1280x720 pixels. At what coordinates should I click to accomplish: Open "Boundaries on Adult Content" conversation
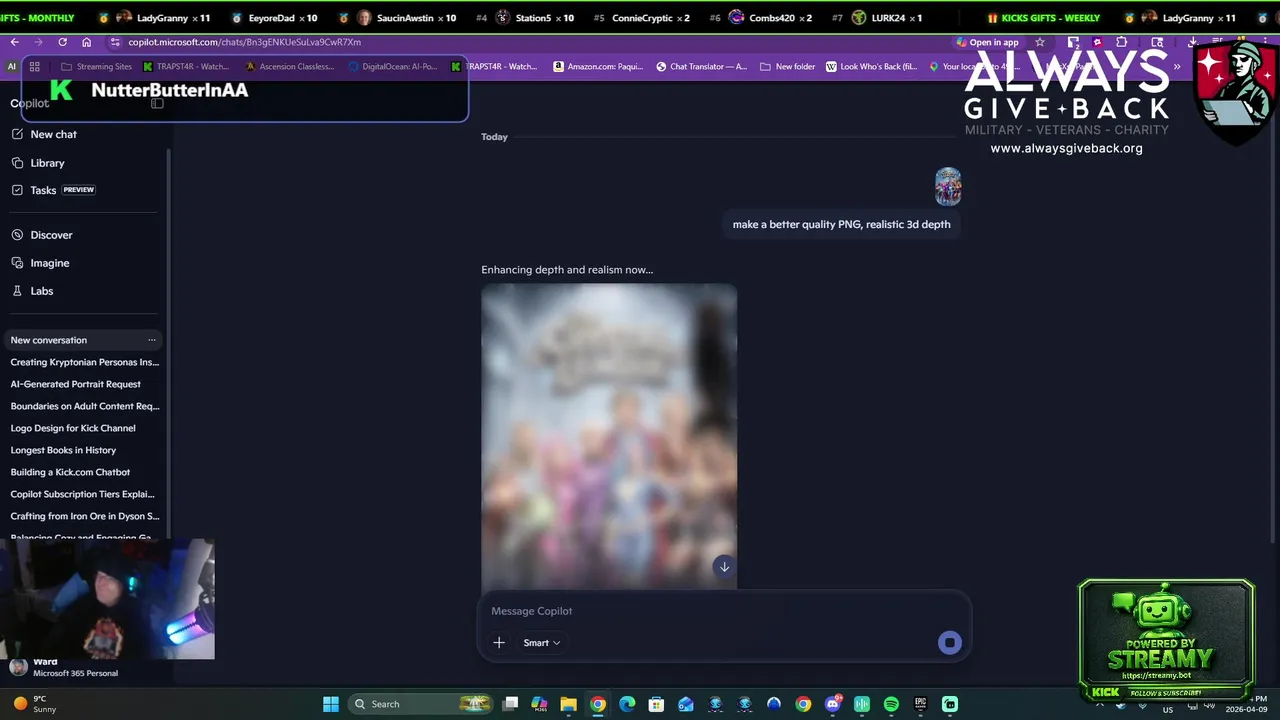(84, 406)
